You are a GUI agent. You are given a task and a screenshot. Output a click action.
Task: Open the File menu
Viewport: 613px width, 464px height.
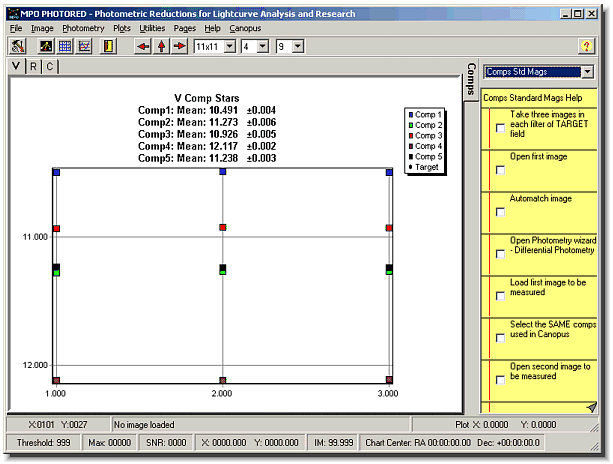16,28
